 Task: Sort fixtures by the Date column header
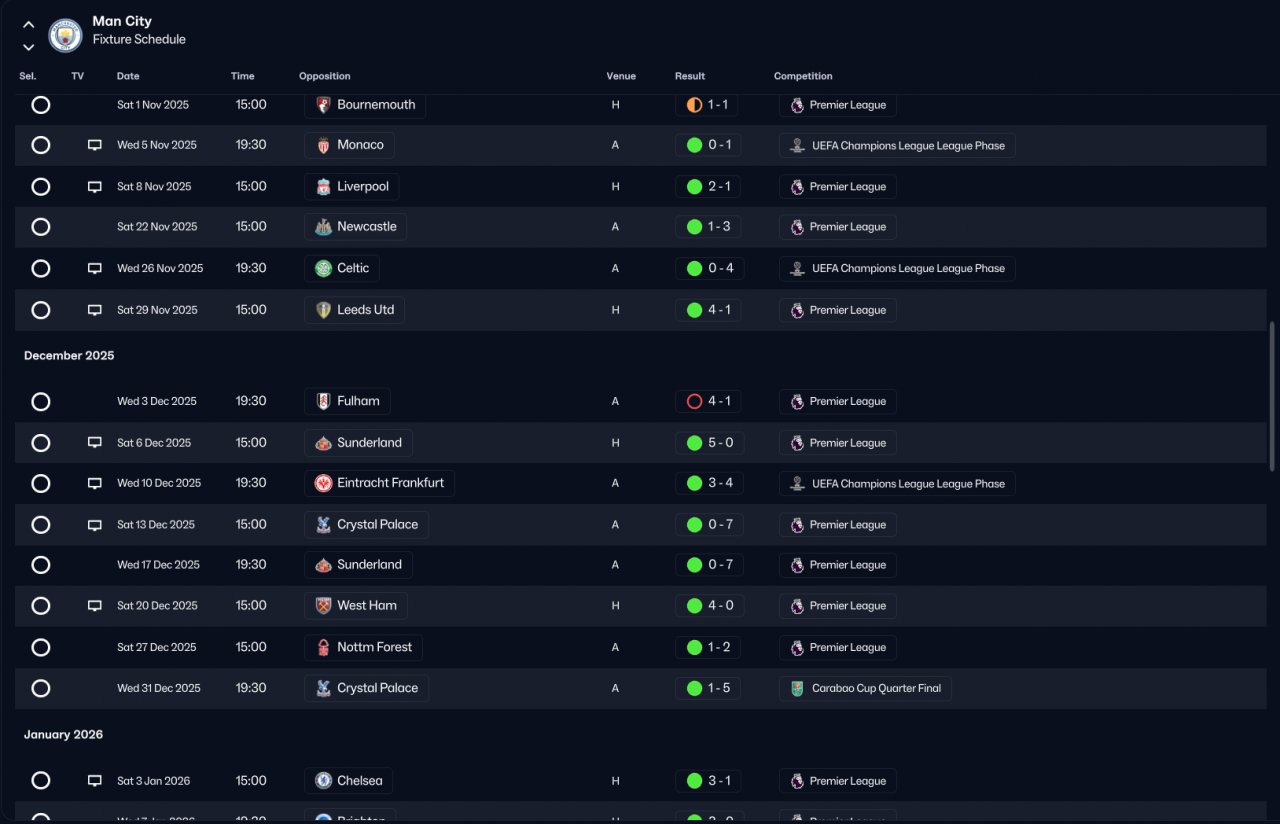coord(128,76)
